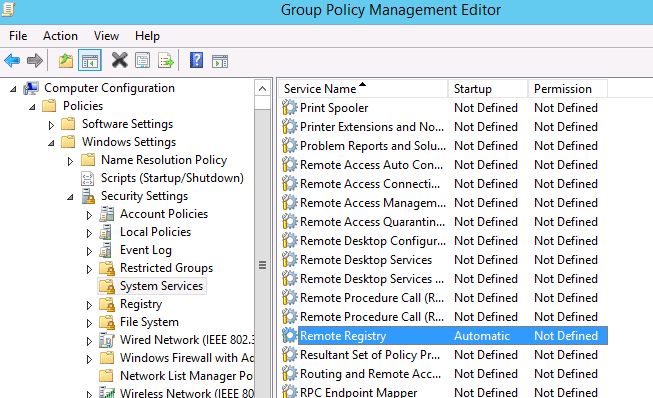This screenshot has width=653, height=398.
Task: Click Not Defined startup for Print Spooler
Action: click(x=486, y=108)
